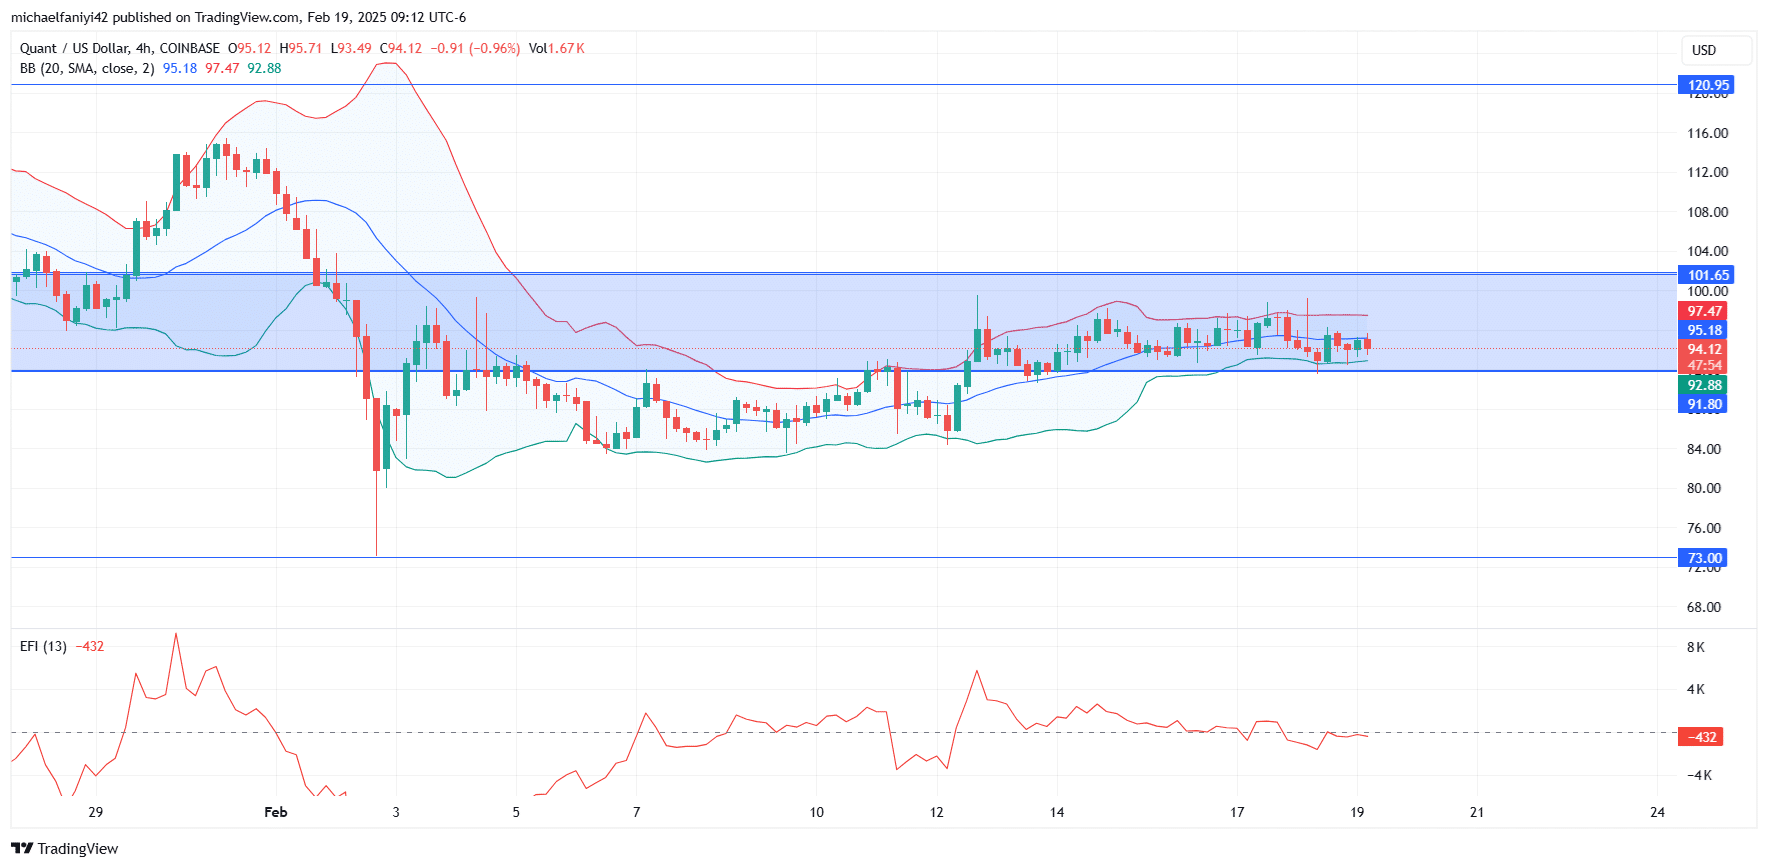Click the 4K label on EFI axis

click(1696, 689)
